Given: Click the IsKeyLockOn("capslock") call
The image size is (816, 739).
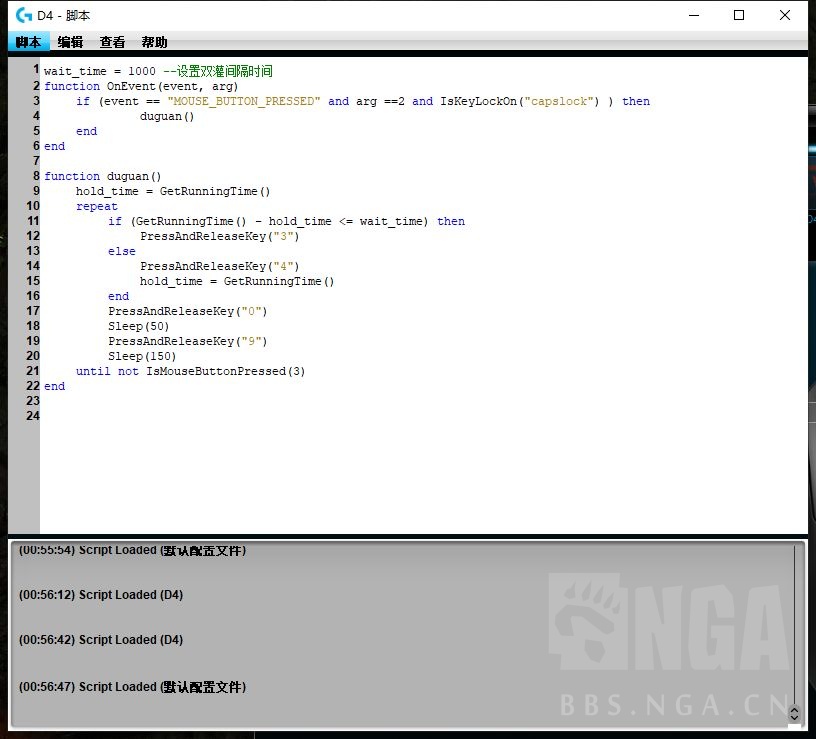Looking at the screenshot, I should coord(519,101).
